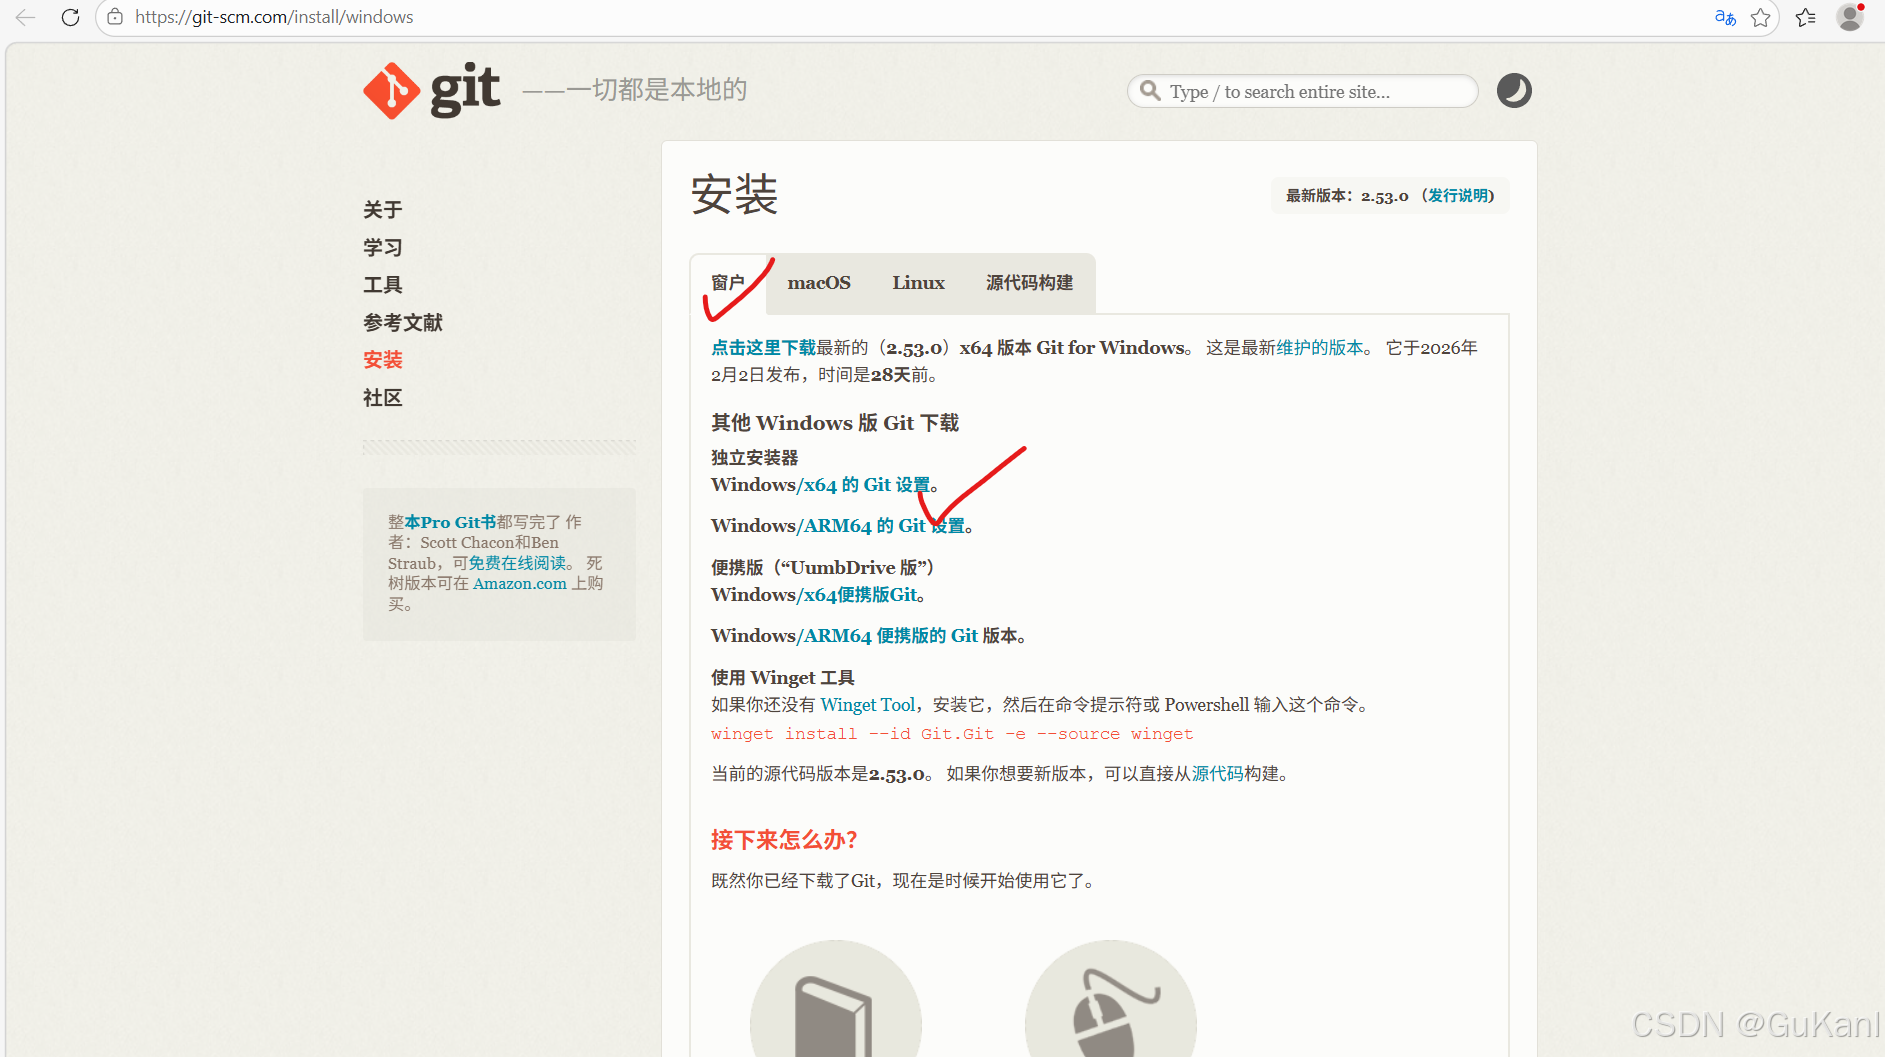Open Amazon.com link

(x=520, y=583)
